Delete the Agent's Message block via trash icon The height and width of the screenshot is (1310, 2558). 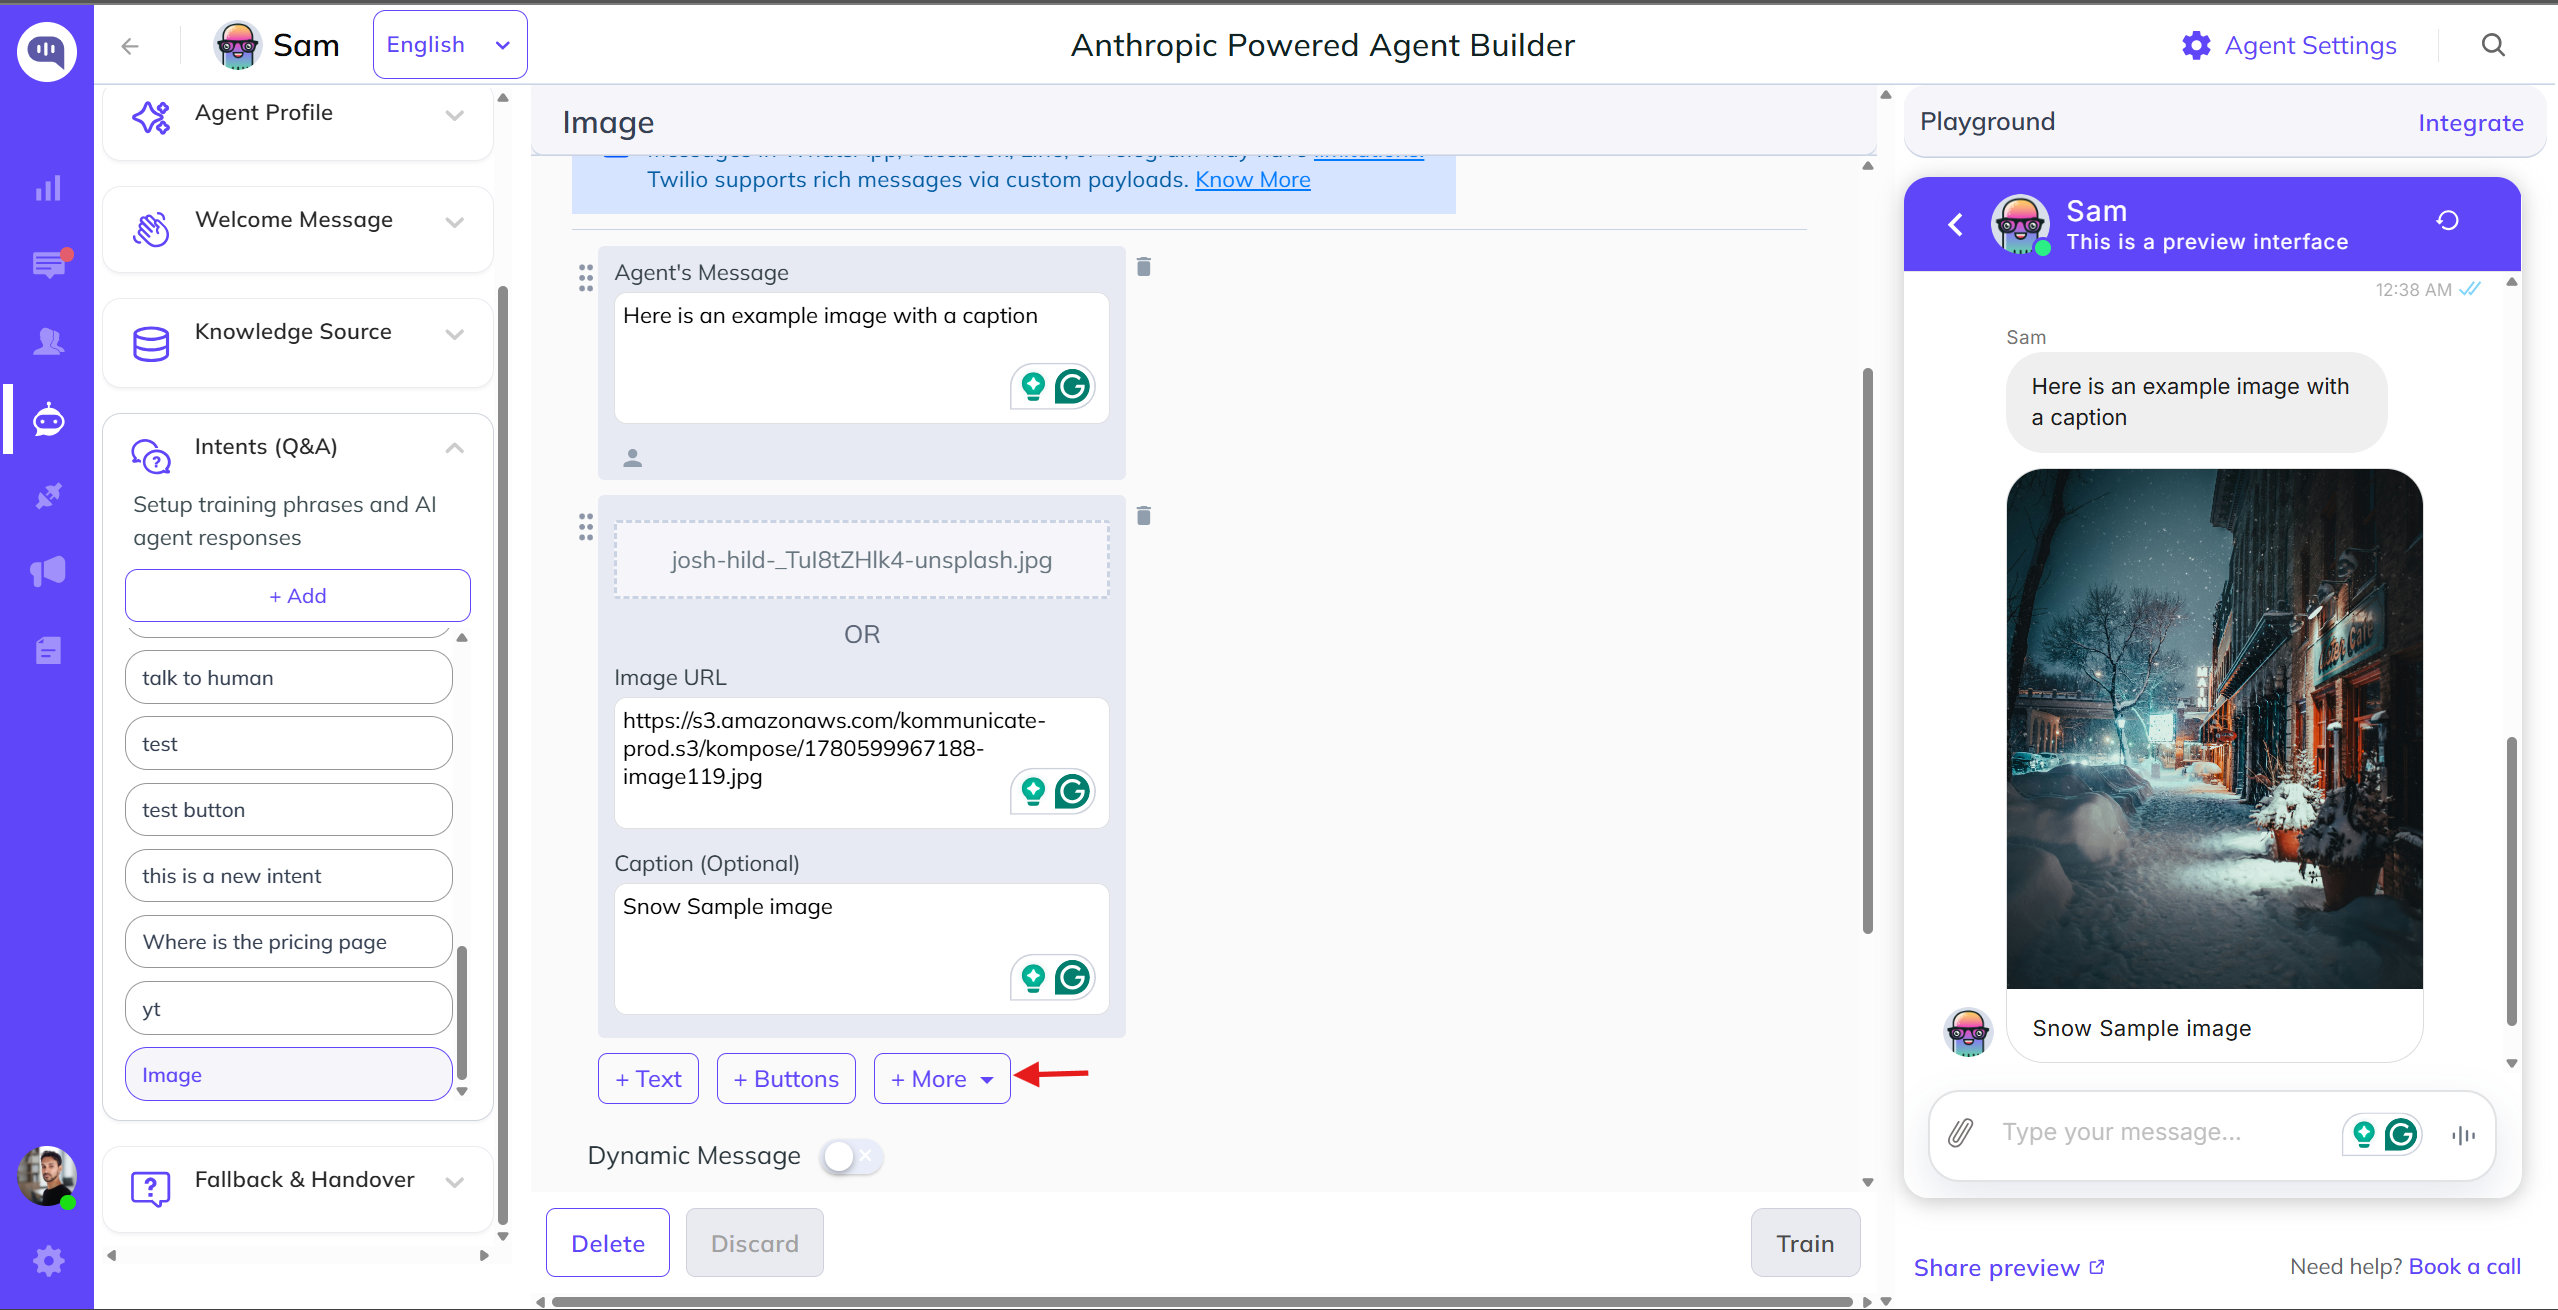(1144, 267)
